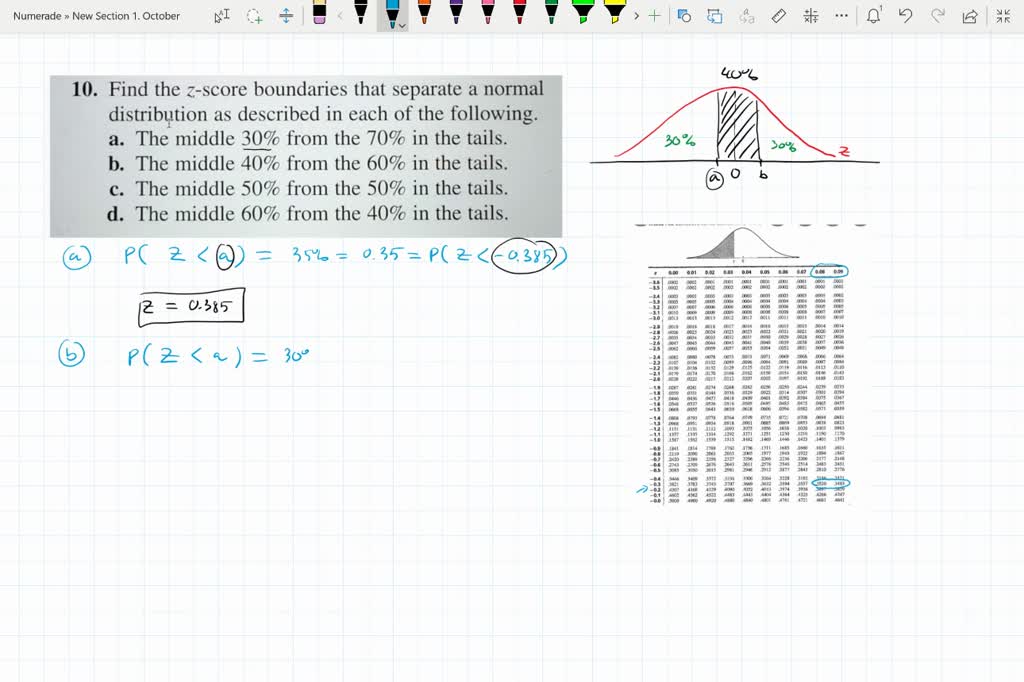Choose the Insert Space tool
Screen dimensions: 1024x682
click(286, 16)
